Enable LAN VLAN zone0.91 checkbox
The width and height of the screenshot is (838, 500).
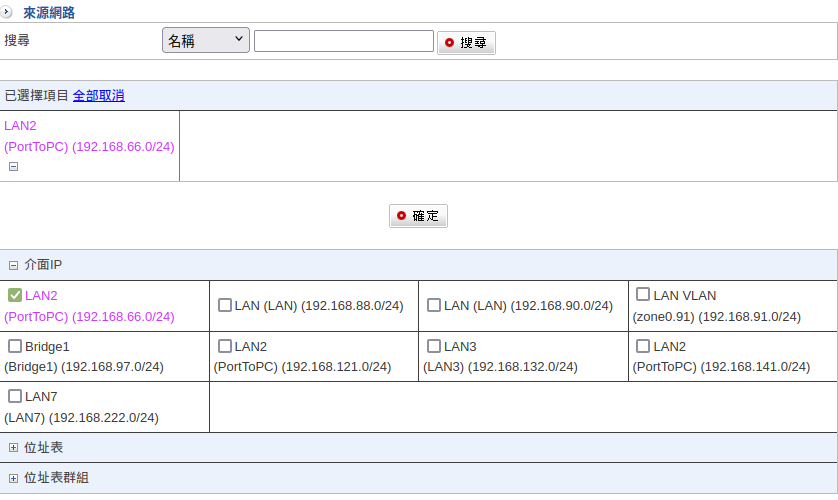tap(643, 295)
